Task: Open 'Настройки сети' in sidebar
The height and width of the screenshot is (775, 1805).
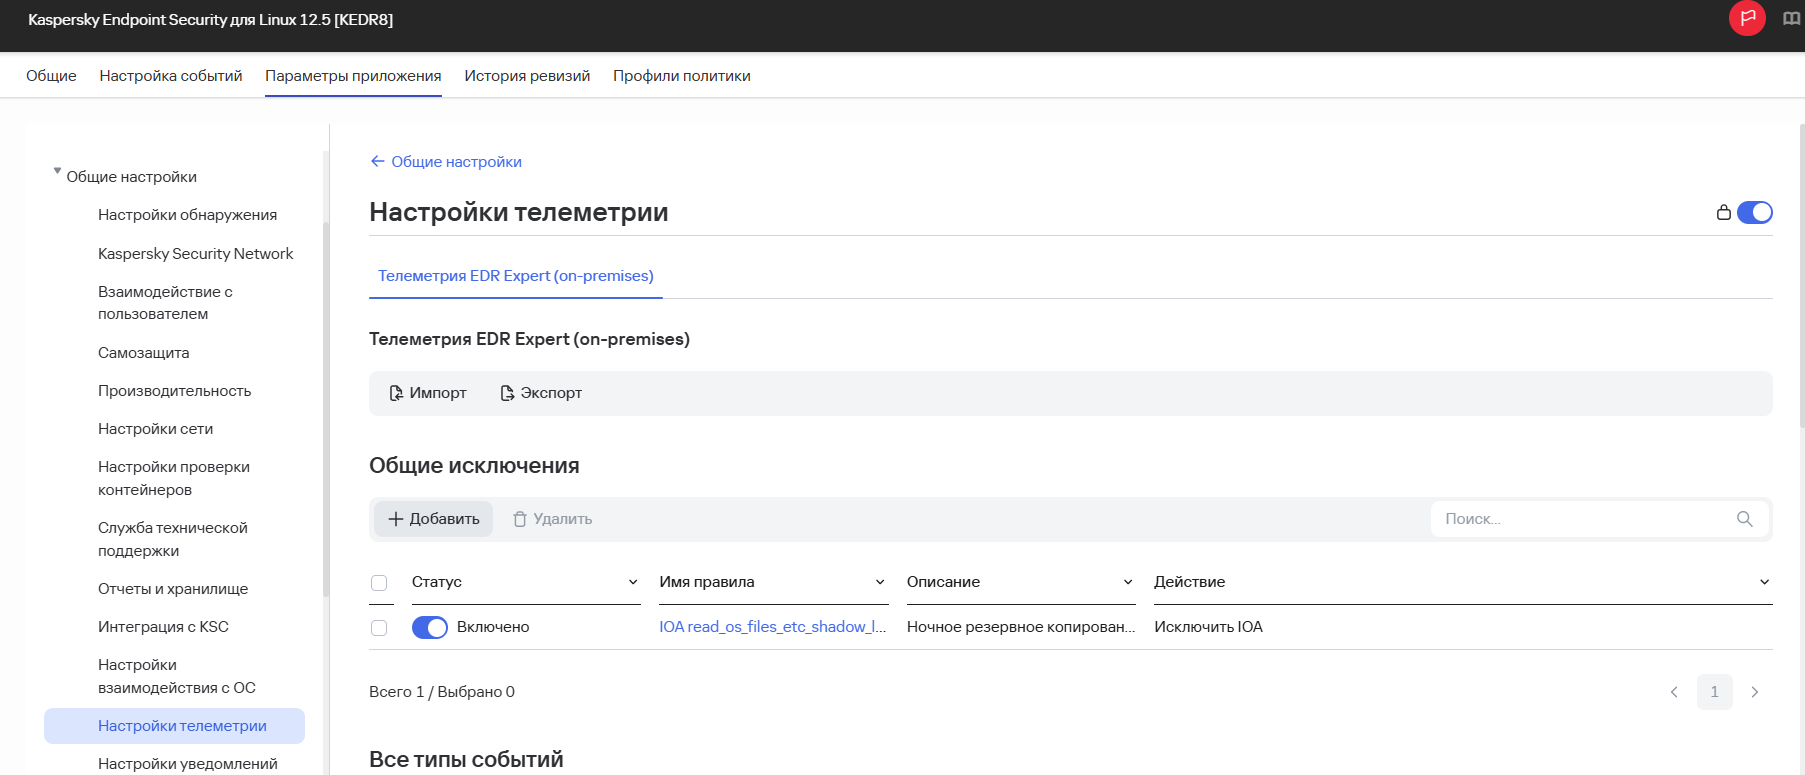Action: pos(156,429)
